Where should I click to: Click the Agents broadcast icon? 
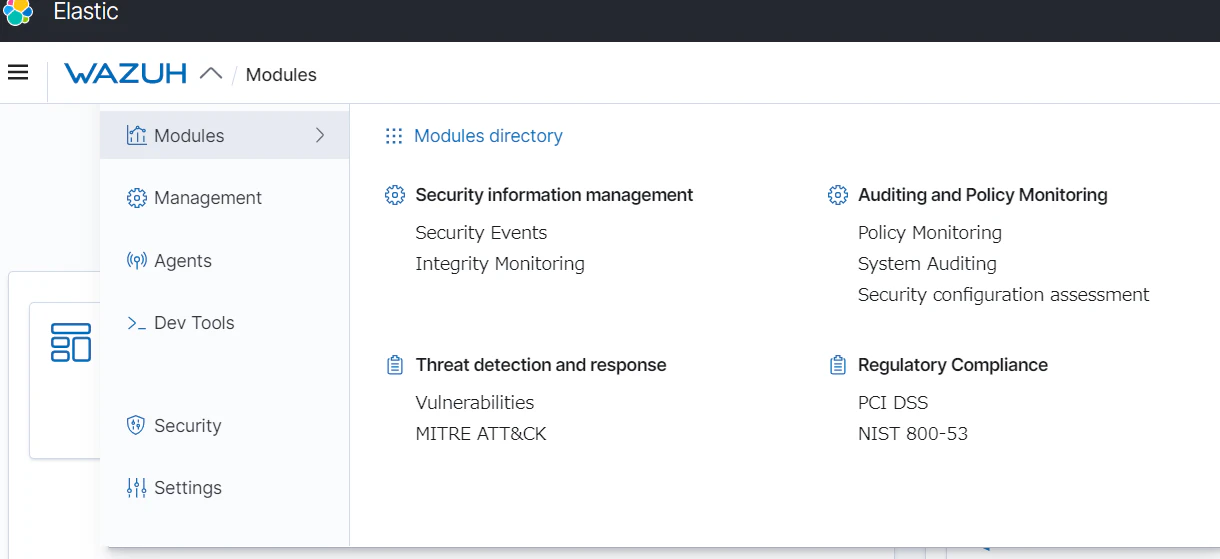click(x=137, y=261)
